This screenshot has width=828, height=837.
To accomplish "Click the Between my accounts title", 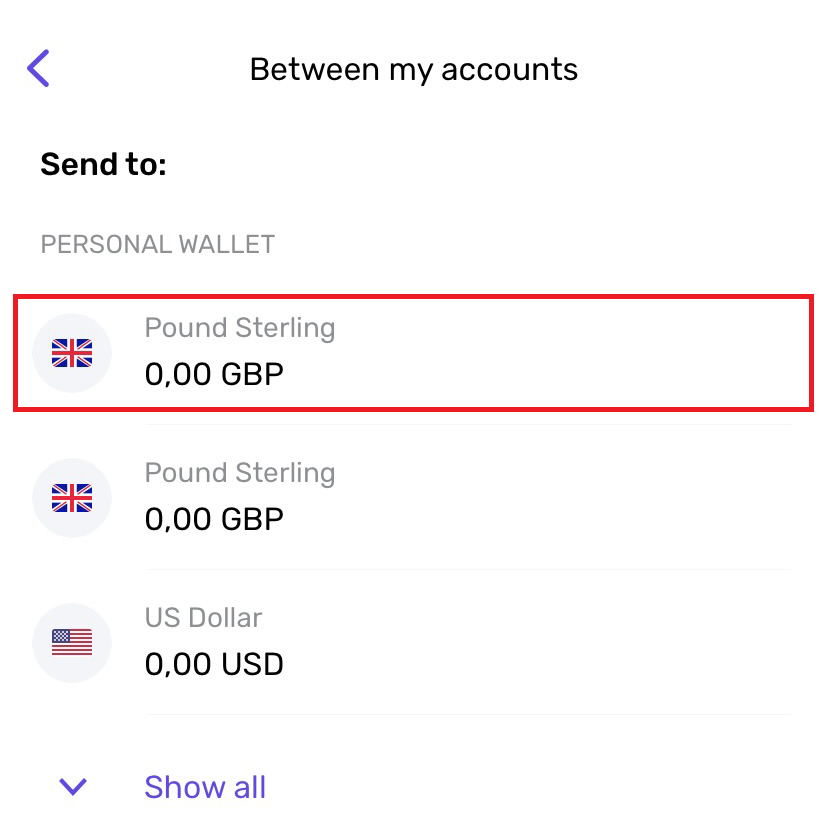I will coord(414,69).
